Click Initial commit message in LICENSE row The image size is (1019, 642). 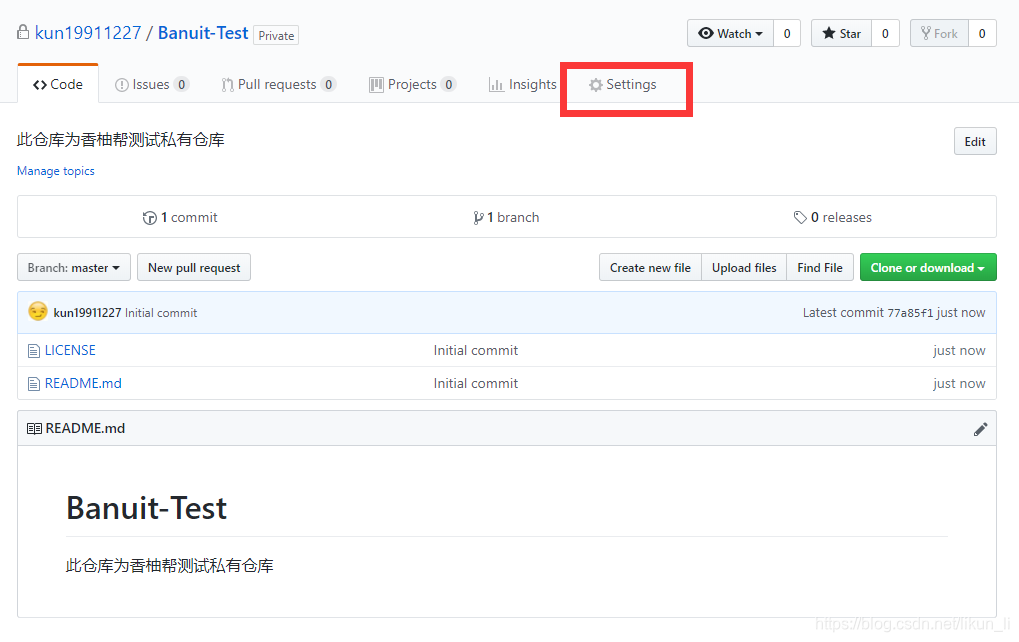pyautogui.click(x=476, y=350)
